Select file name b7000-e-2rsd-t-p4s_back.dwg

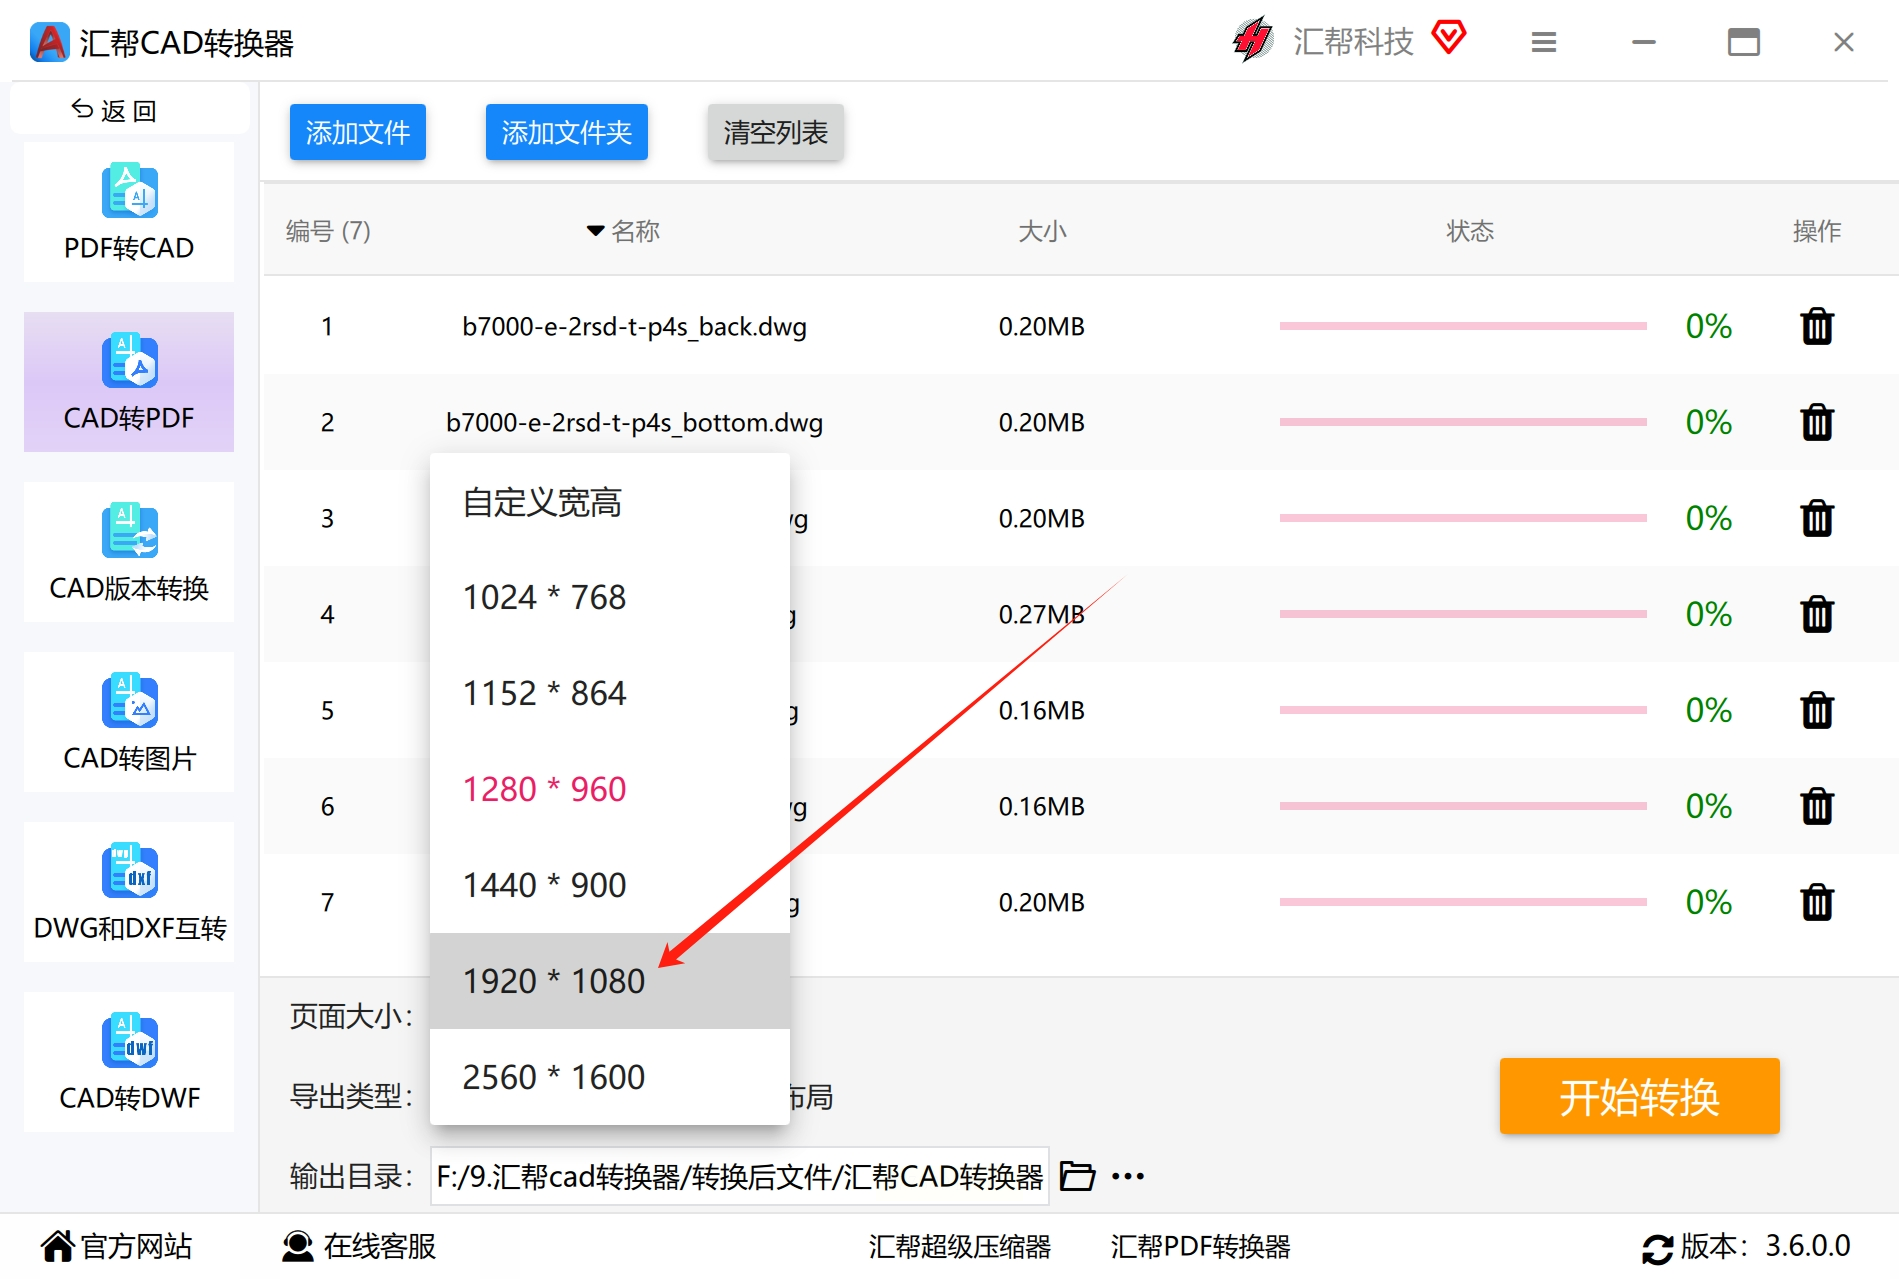pyautogui.click(x=634, y=327)
